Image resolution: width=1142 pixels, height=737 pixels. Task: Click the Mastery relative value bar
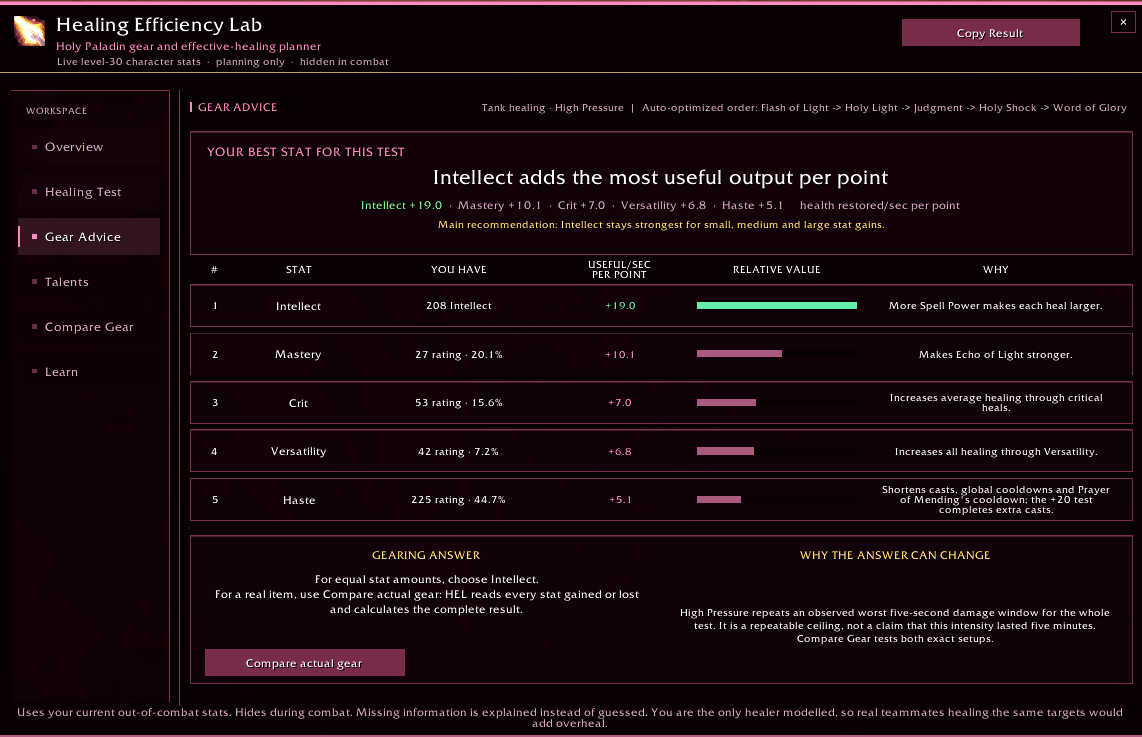point(776,354)
